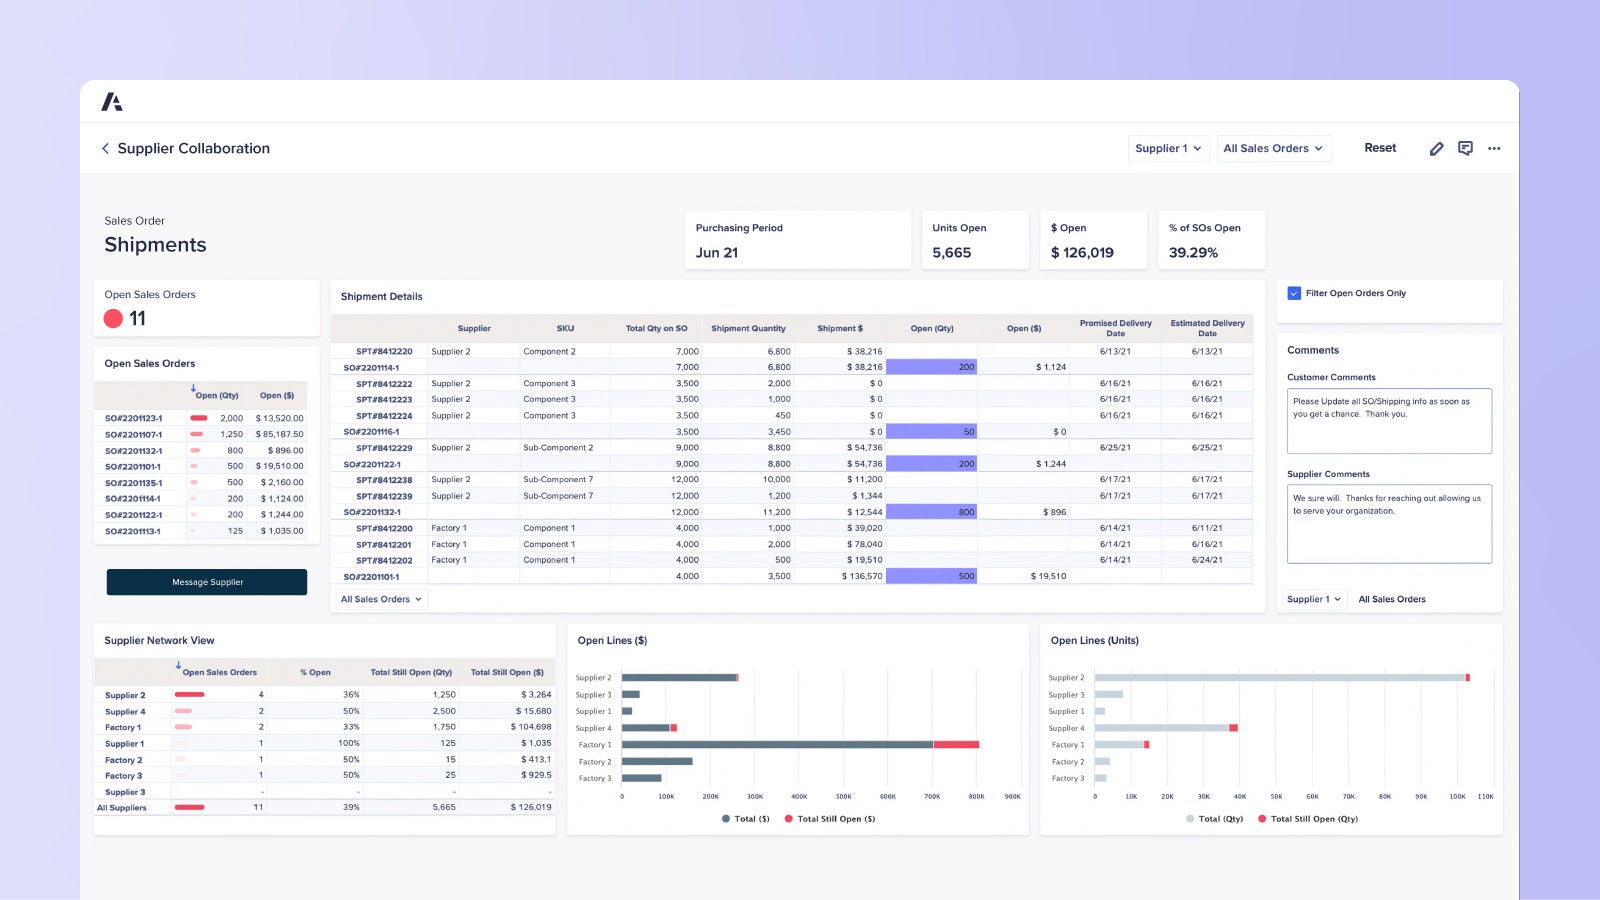The image size is (1600, 900).
Task: Click Factory 1's red open bar in Open Lines
Action: coord(955,744)
